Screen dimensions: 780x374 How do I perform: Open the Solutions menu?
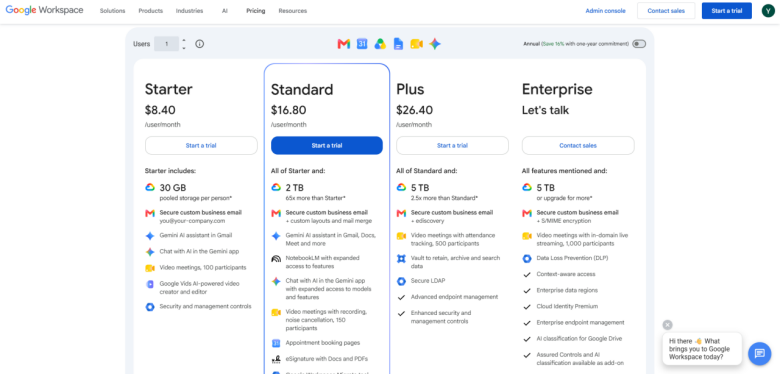112,11
